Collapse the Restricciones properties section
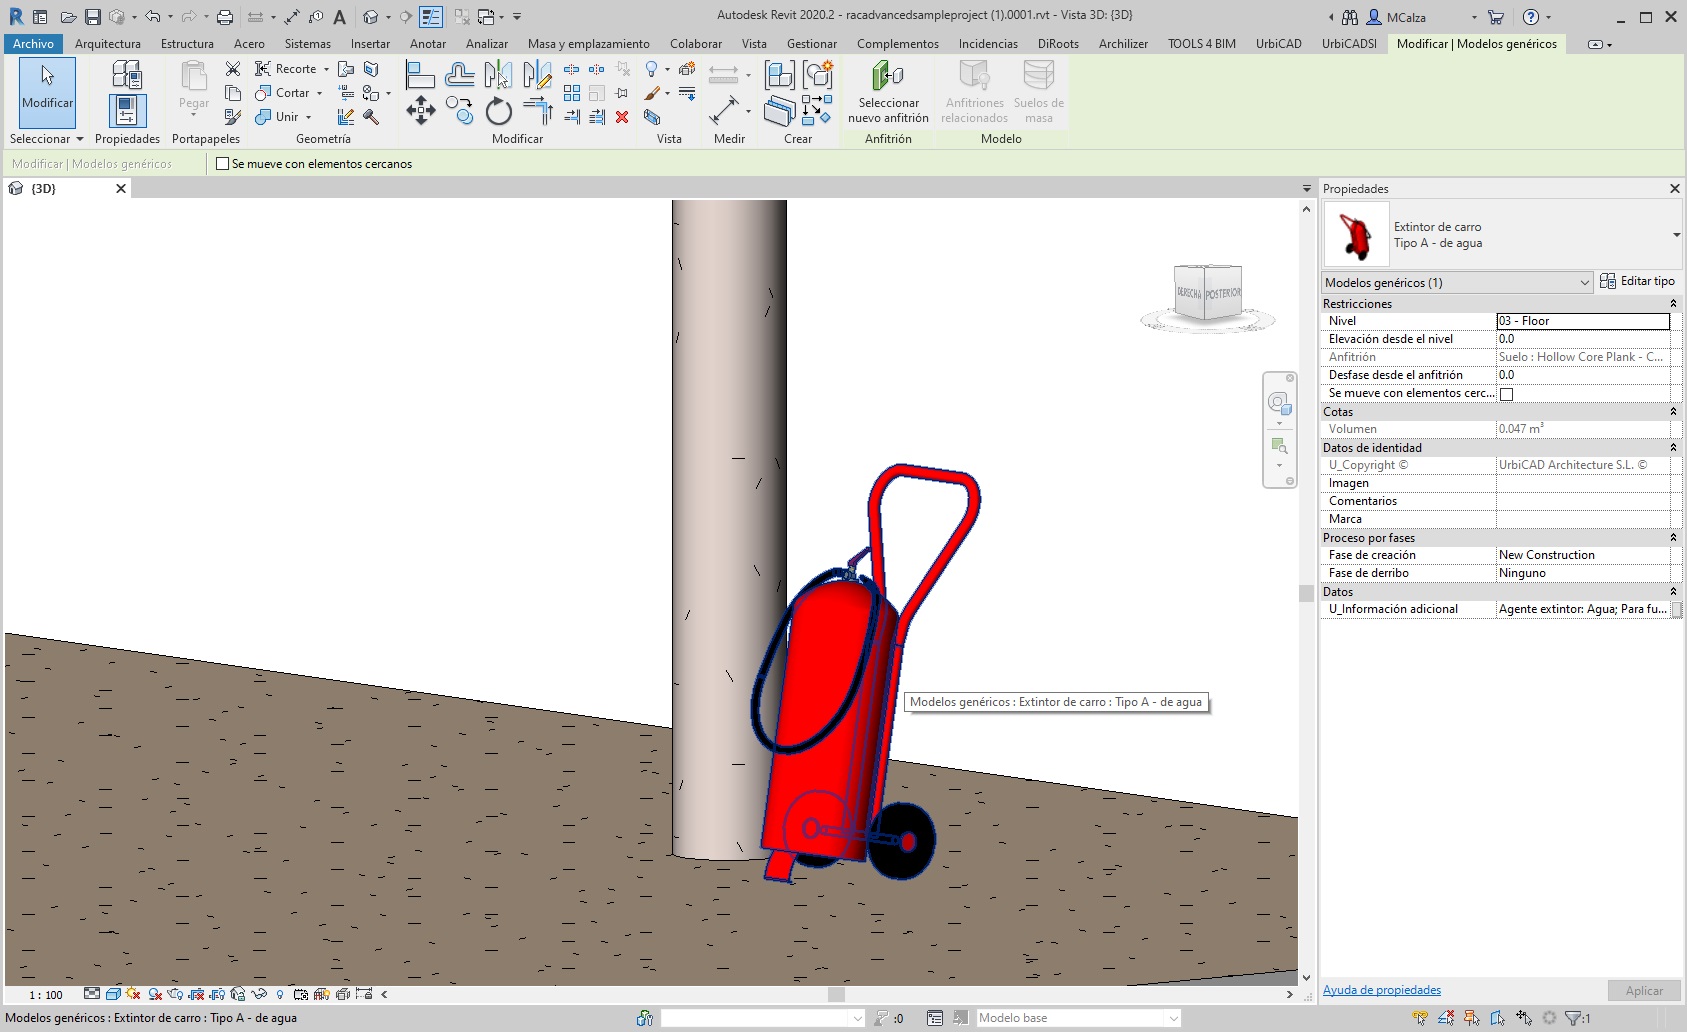1687x1032 pixels. click(x=1673, y=304)
